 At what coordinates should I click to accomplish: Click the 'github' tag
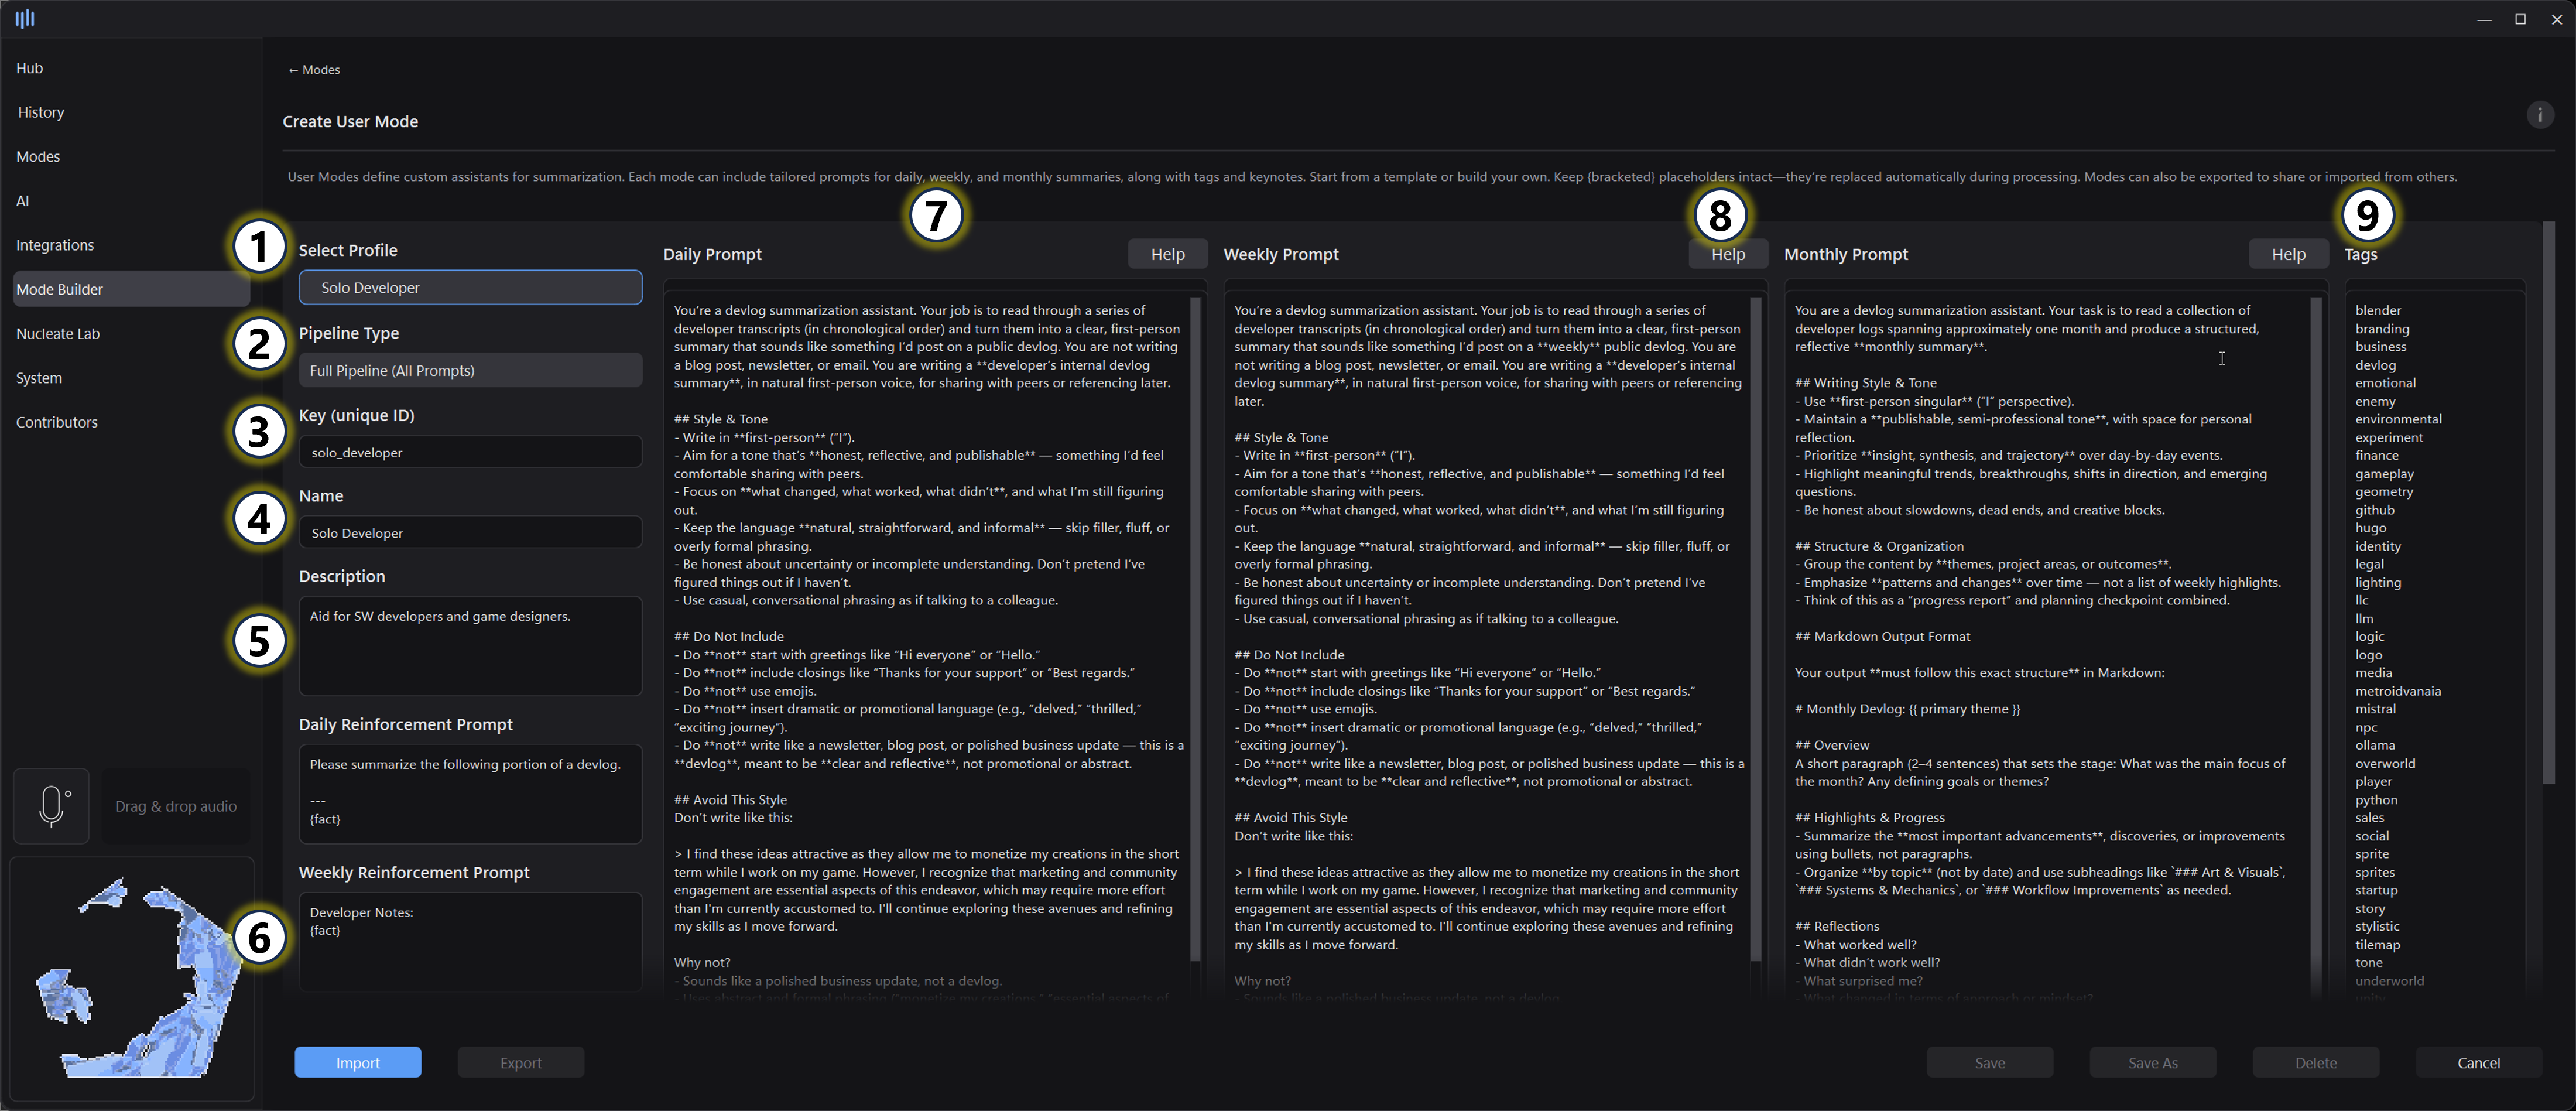point(2375,510)
